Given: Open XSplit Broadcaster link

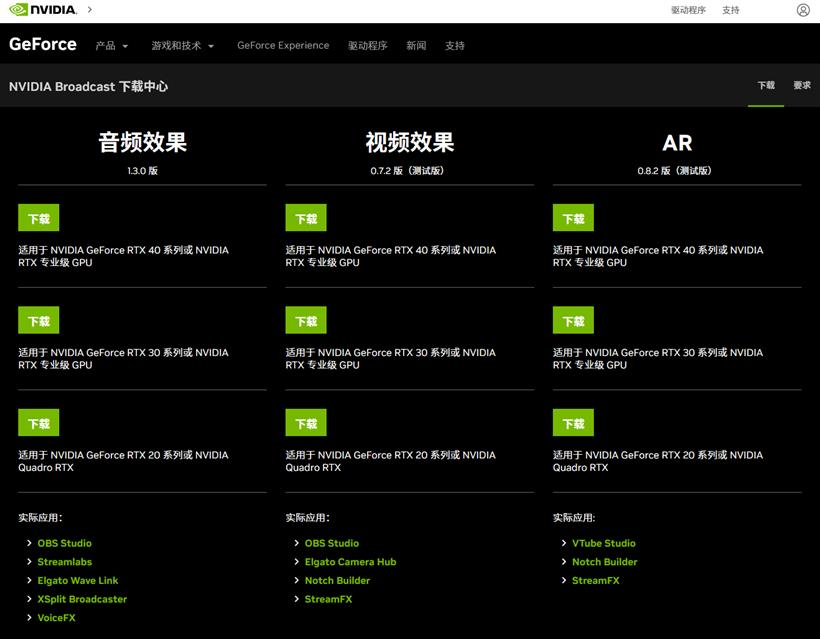Looking at the screenshot, I should pyautogui.click(x=82, y=599).
